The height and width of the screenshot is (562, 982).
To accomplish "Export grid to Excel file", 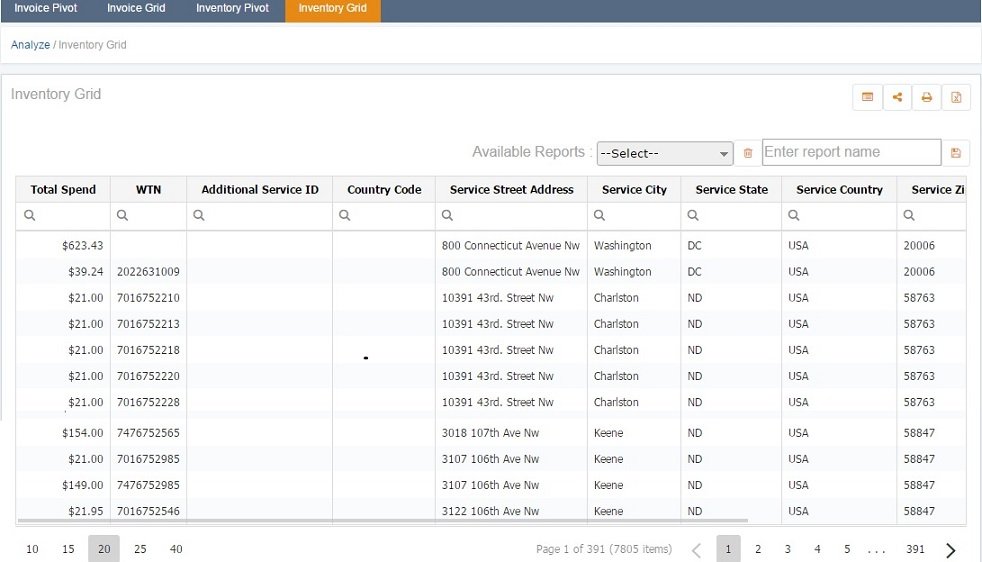I will [956, 97].
